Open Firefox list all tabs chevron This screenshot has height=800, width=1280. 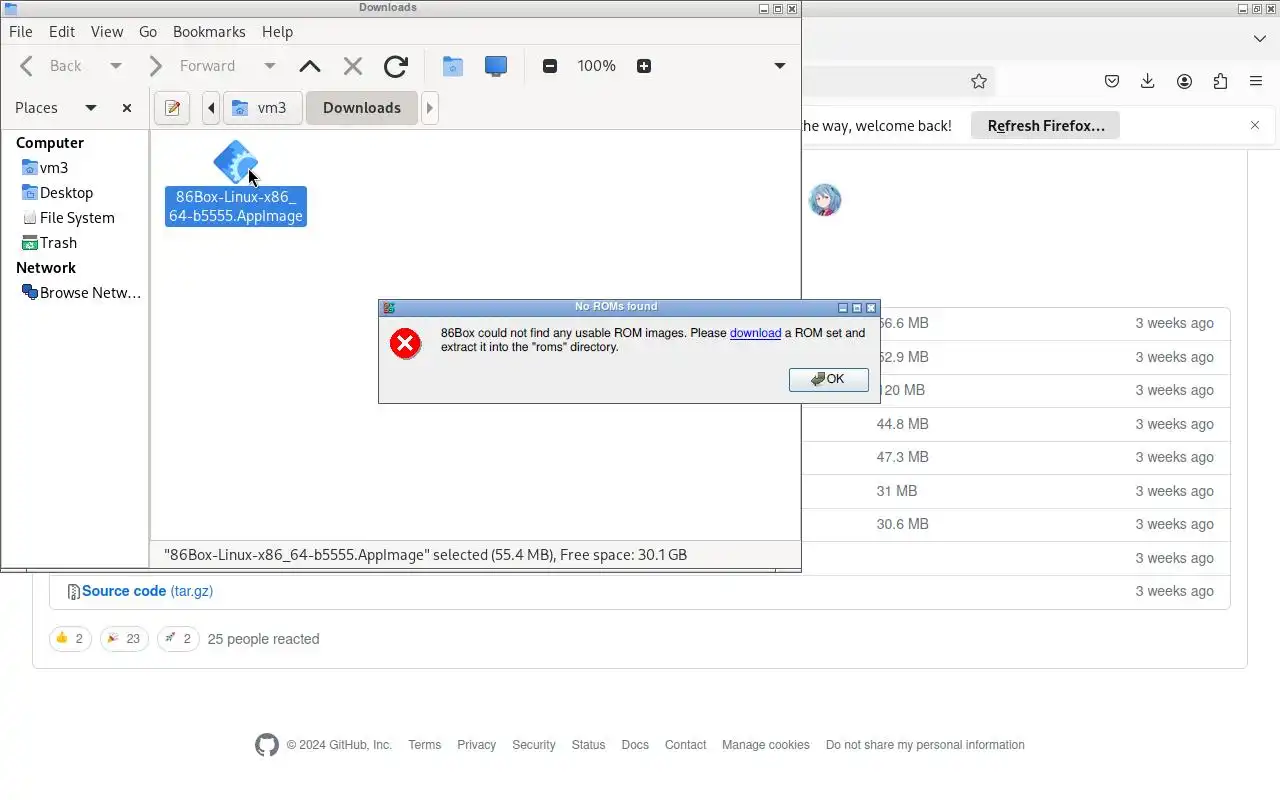click(x=1260, y=39)
